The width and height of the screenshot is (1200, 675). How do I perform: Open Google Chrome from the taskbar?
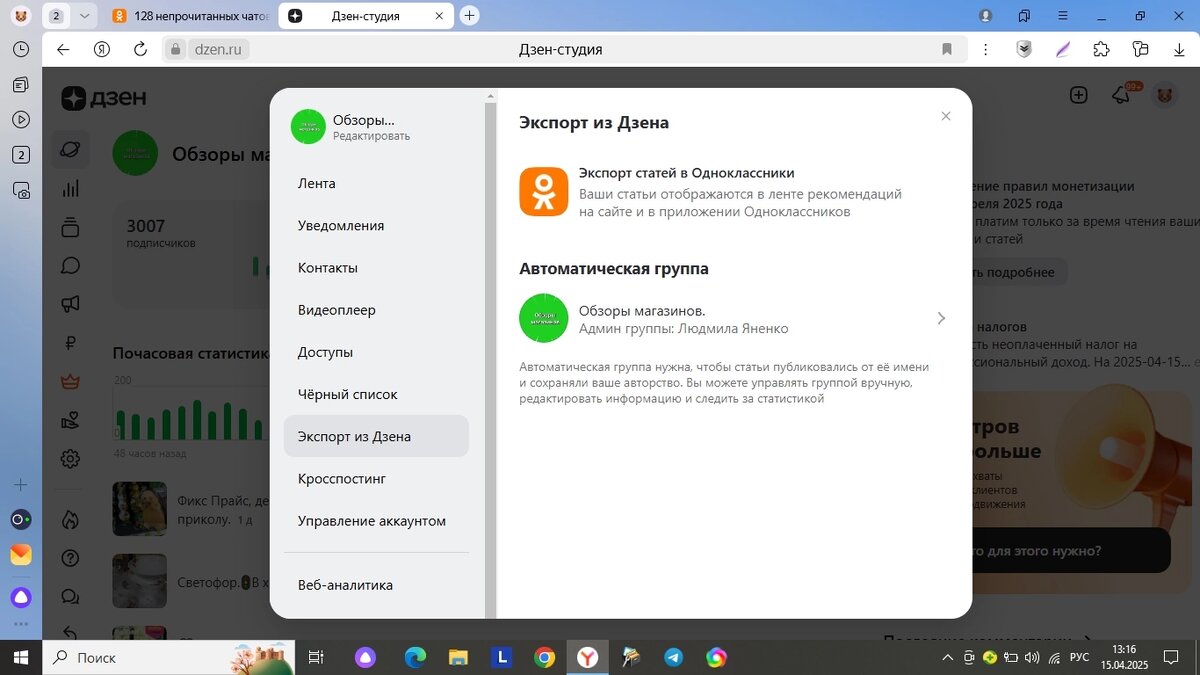[544, 657]
